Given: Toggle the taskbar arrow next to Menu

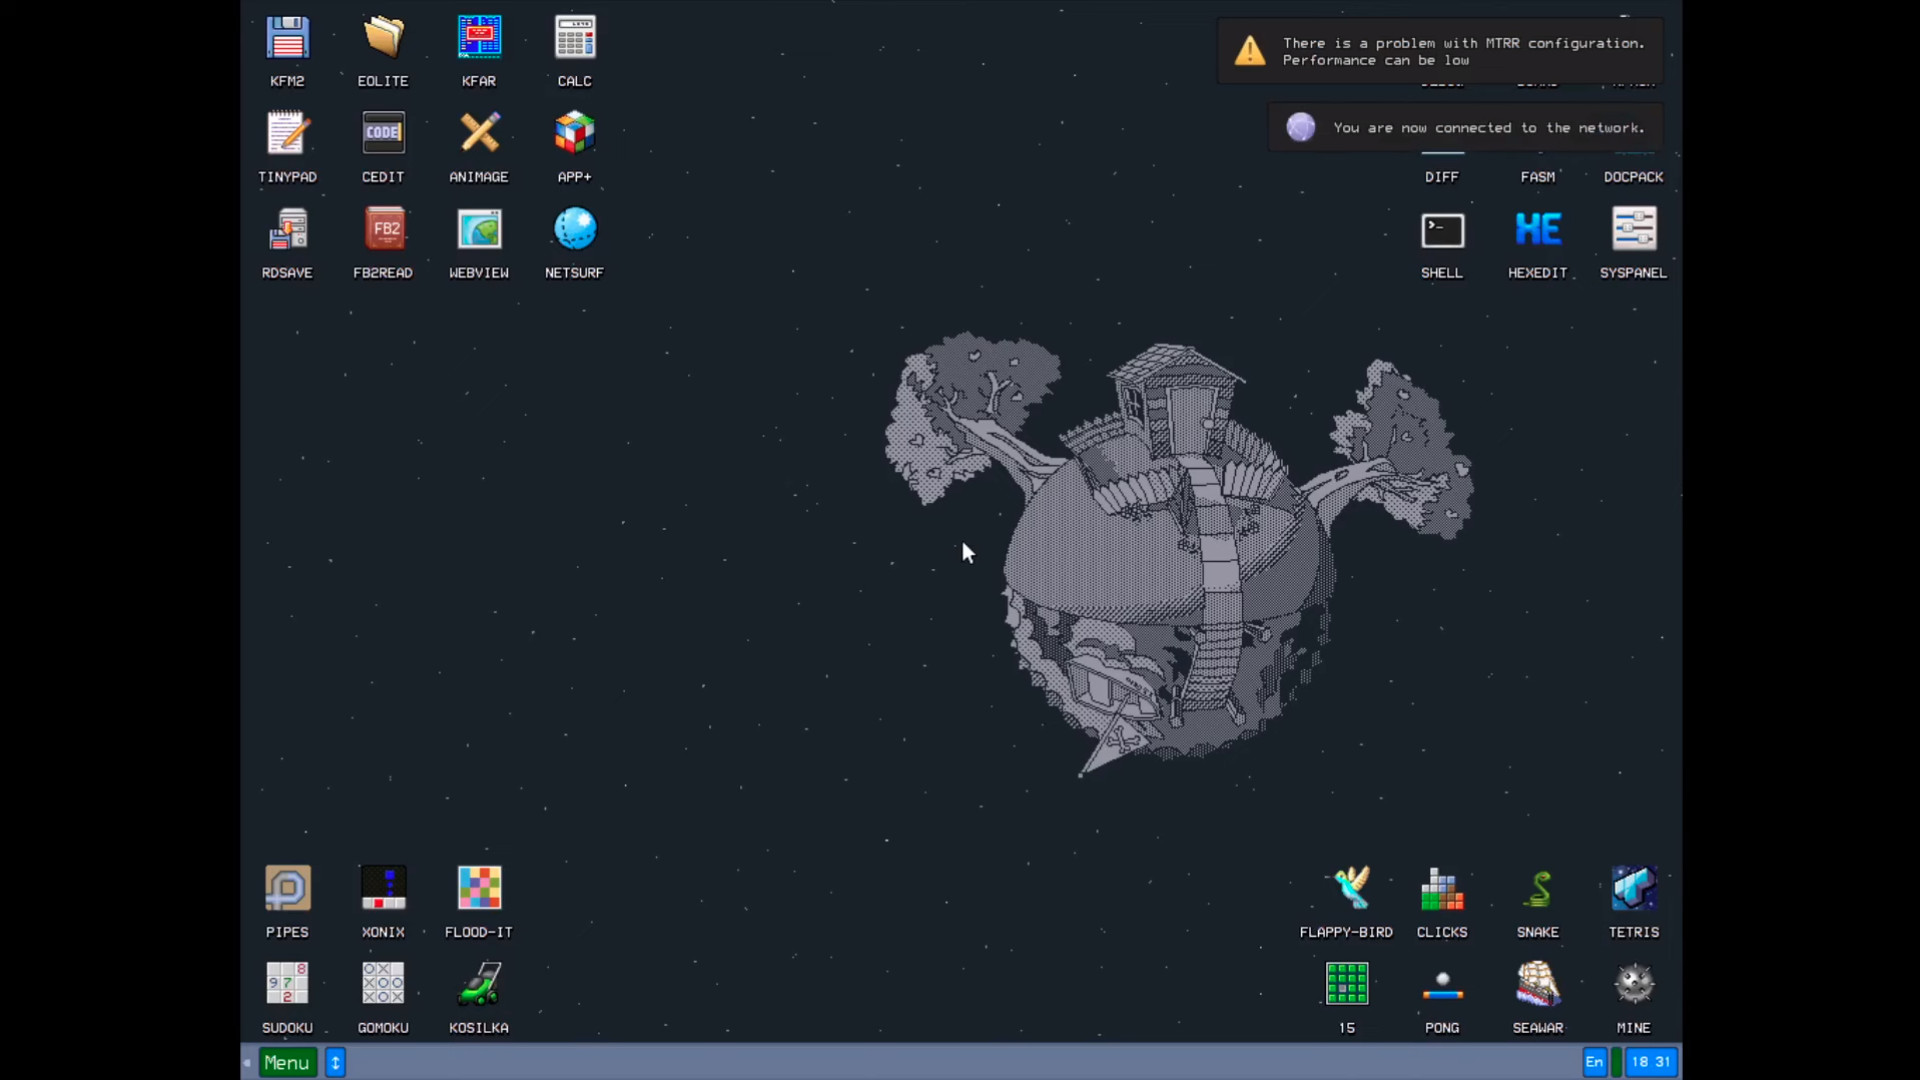Looking at the screenshot, I should 335,1062.
